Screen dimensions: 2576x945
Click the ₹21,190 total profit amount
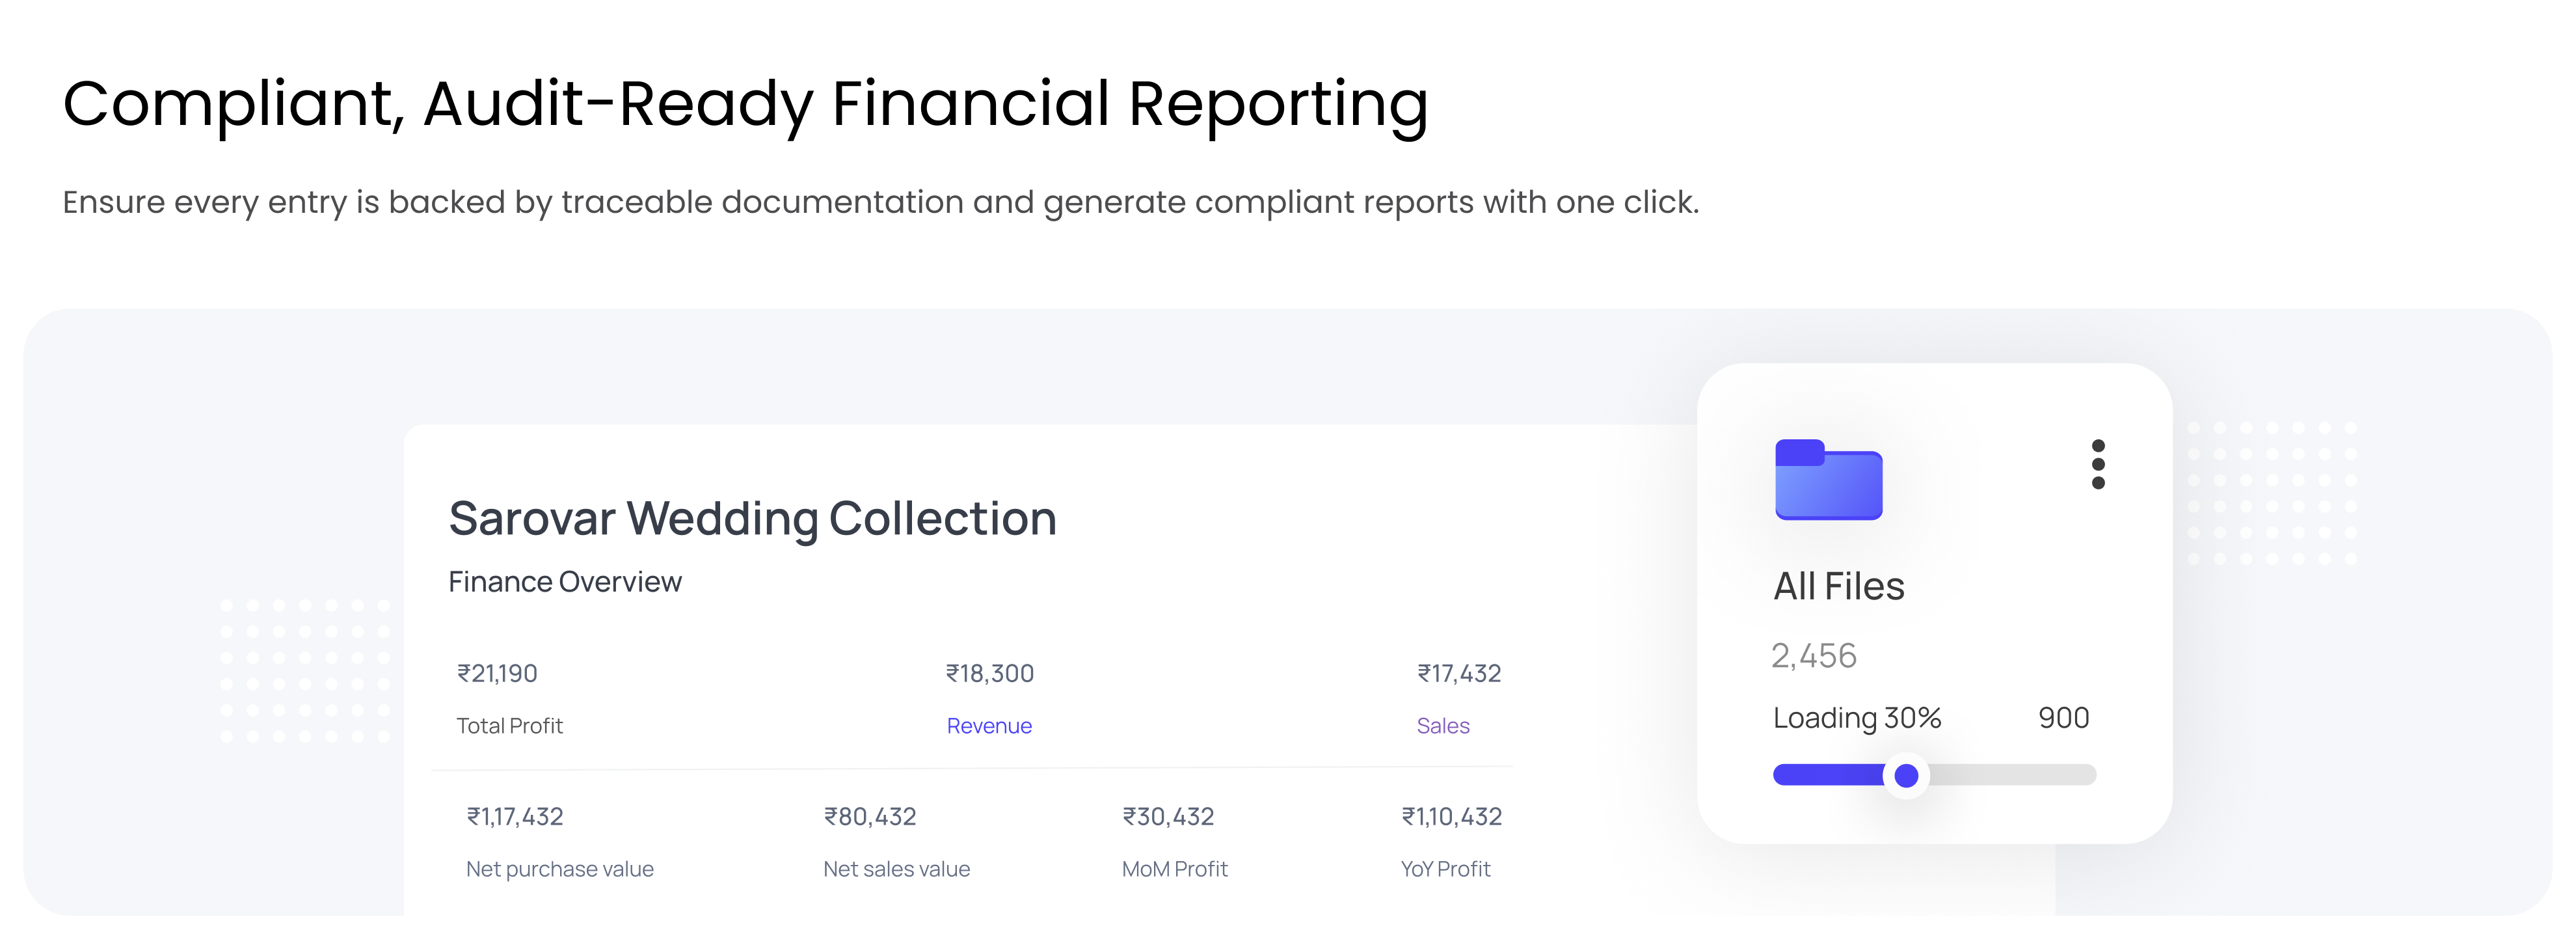click(x=497, y=674)
